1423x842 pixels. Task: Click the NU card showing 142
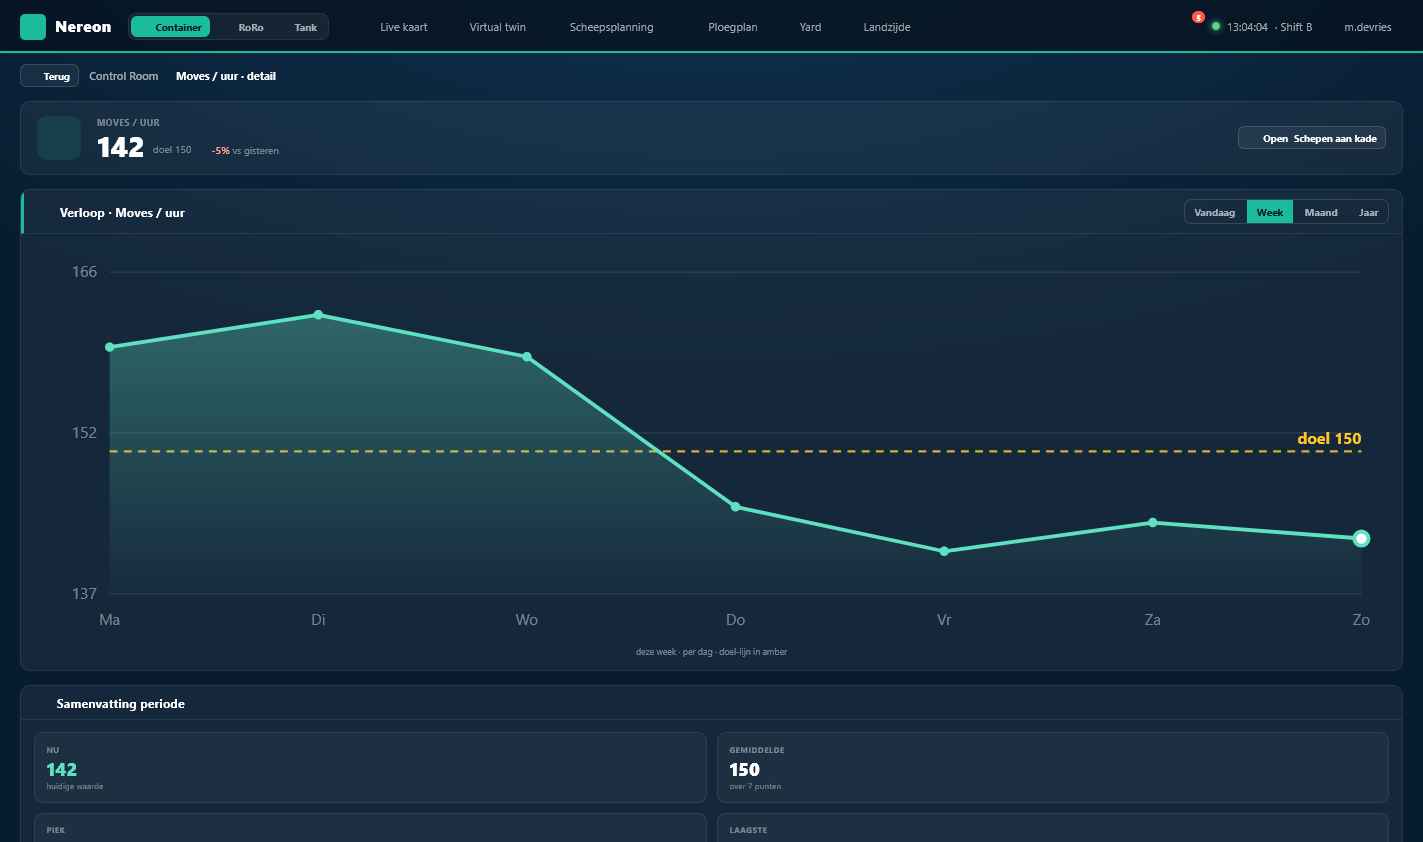click(370, 768)
